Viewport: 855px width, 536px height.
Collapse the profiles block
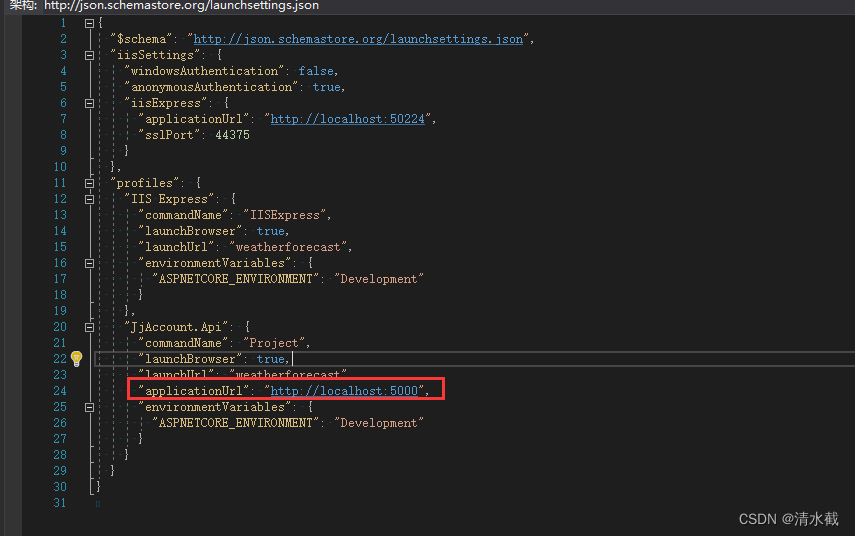[89, 184]
